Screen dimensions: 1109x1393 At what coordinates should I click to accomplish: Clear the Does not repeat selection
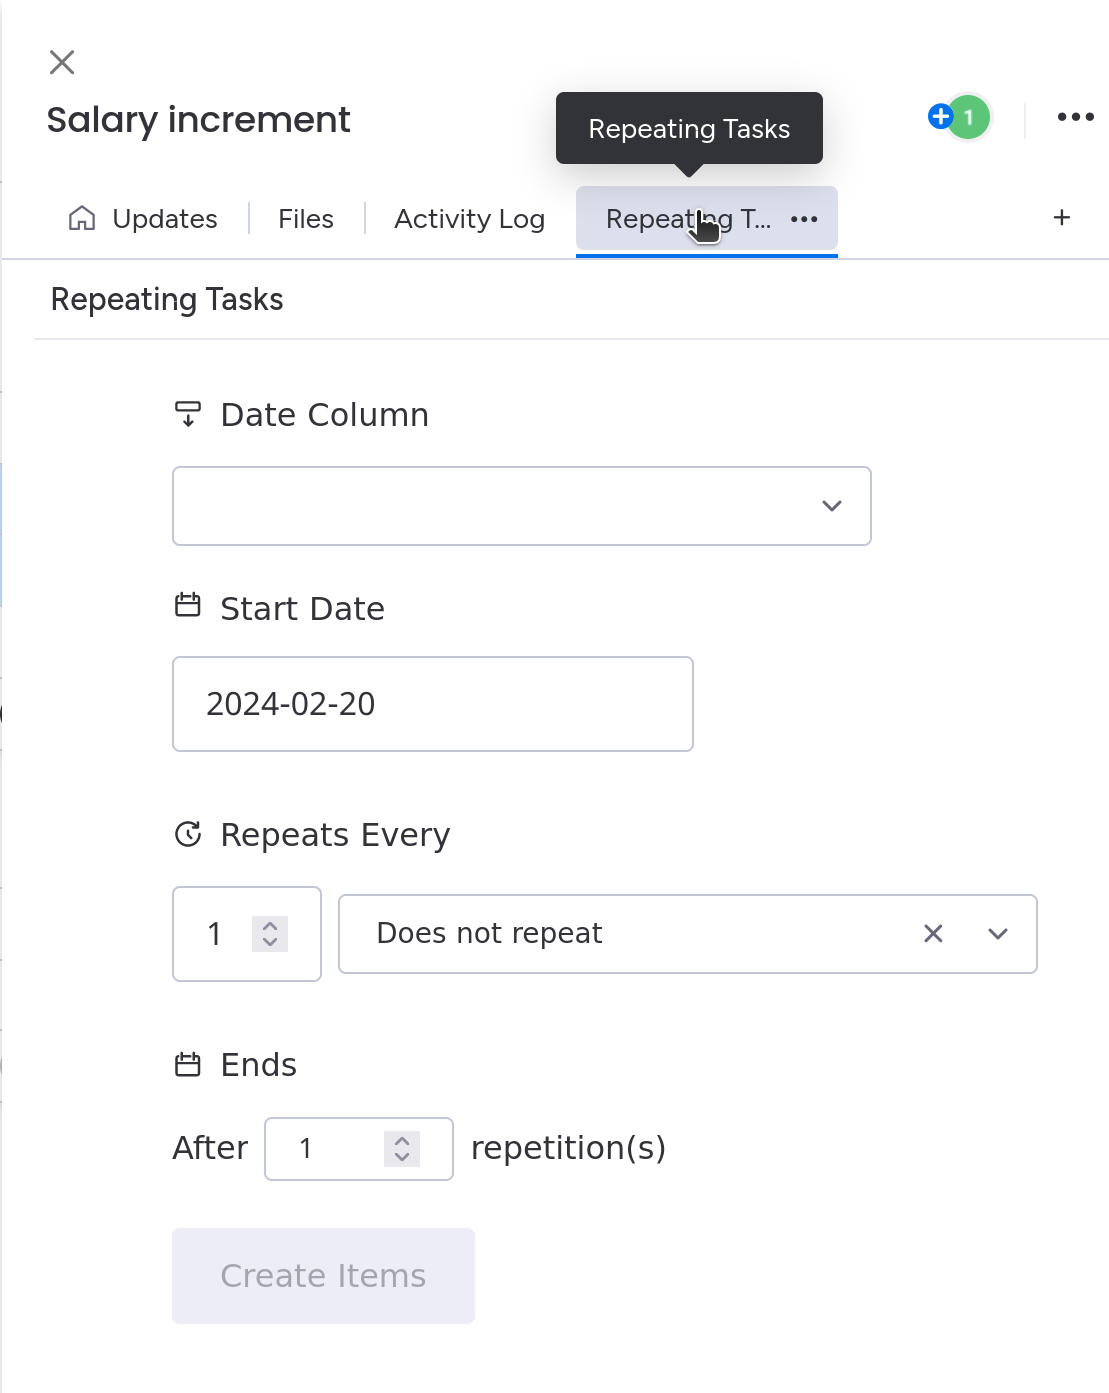pyautogui.click(x=933, y=934)
